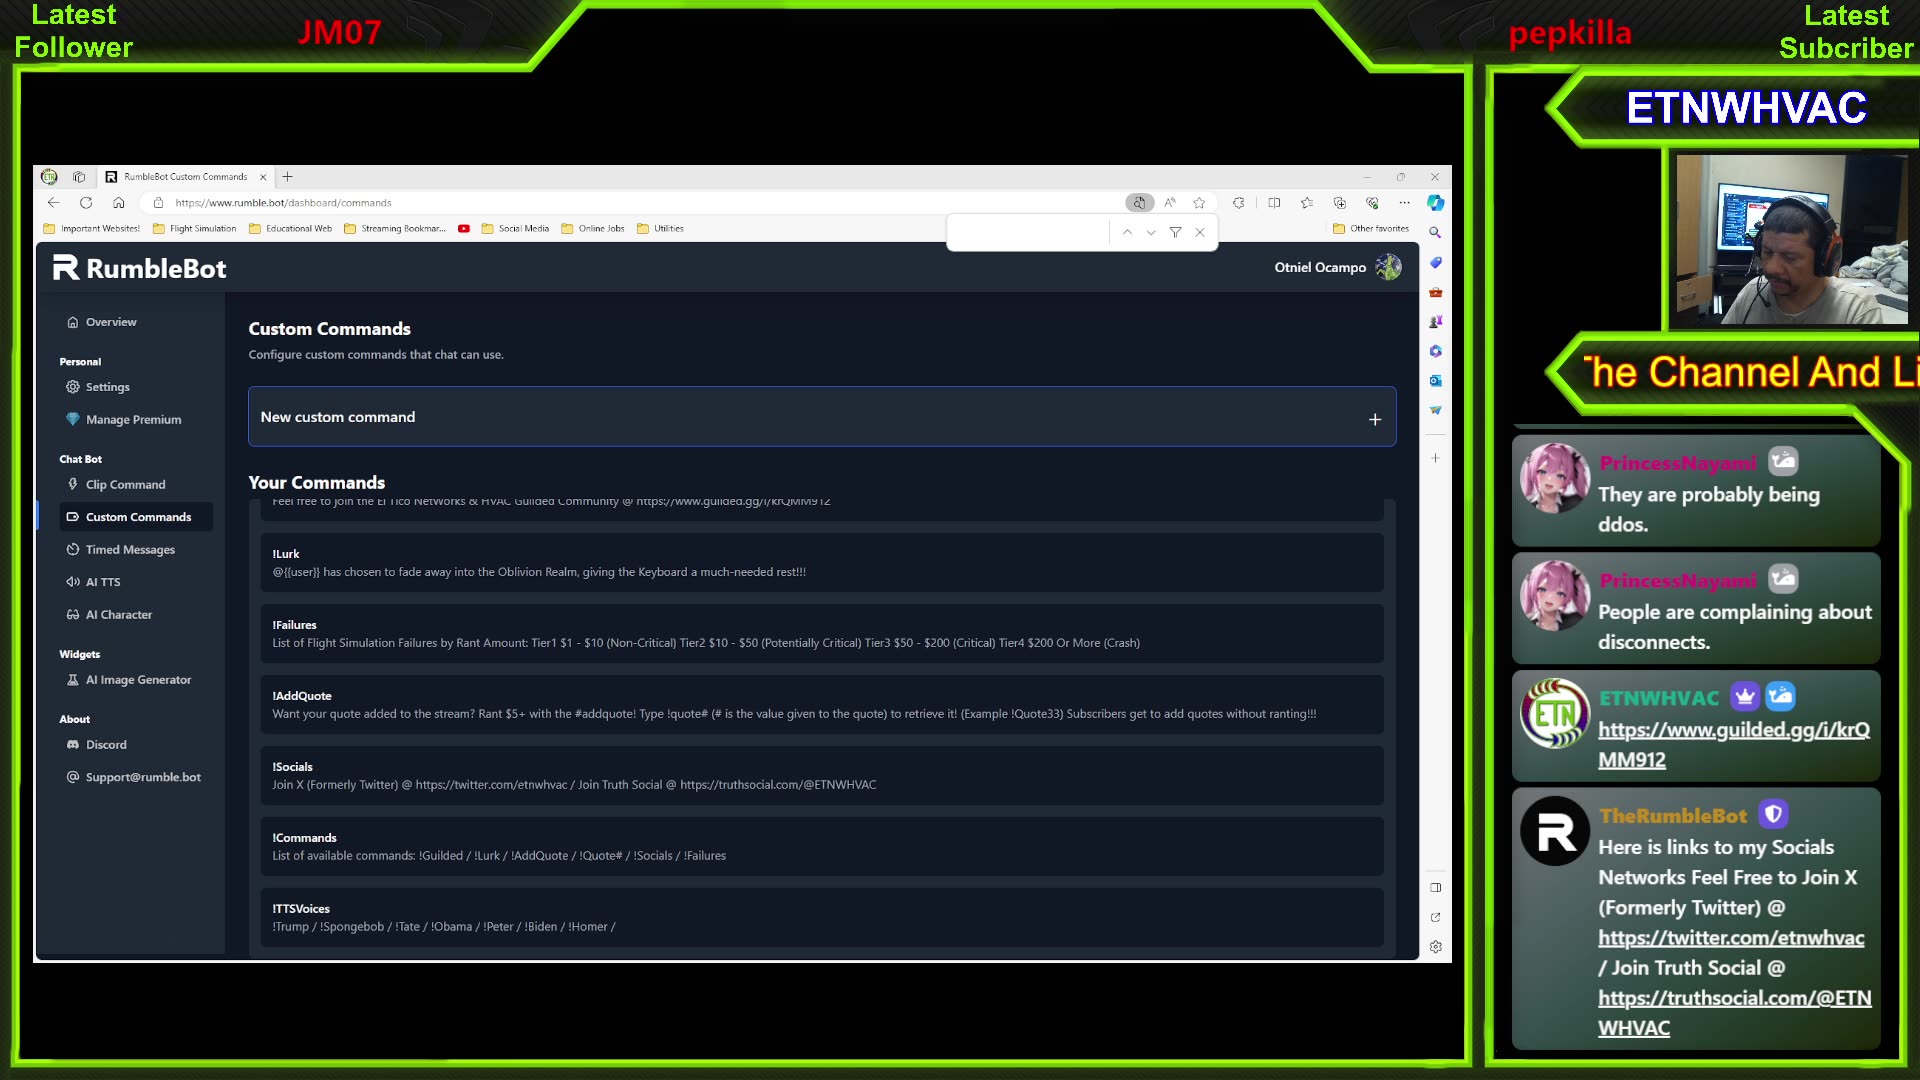1920x1080 pixels.
Task: Open the Settings and more ellipsis menu
Action: [1405, 202]
